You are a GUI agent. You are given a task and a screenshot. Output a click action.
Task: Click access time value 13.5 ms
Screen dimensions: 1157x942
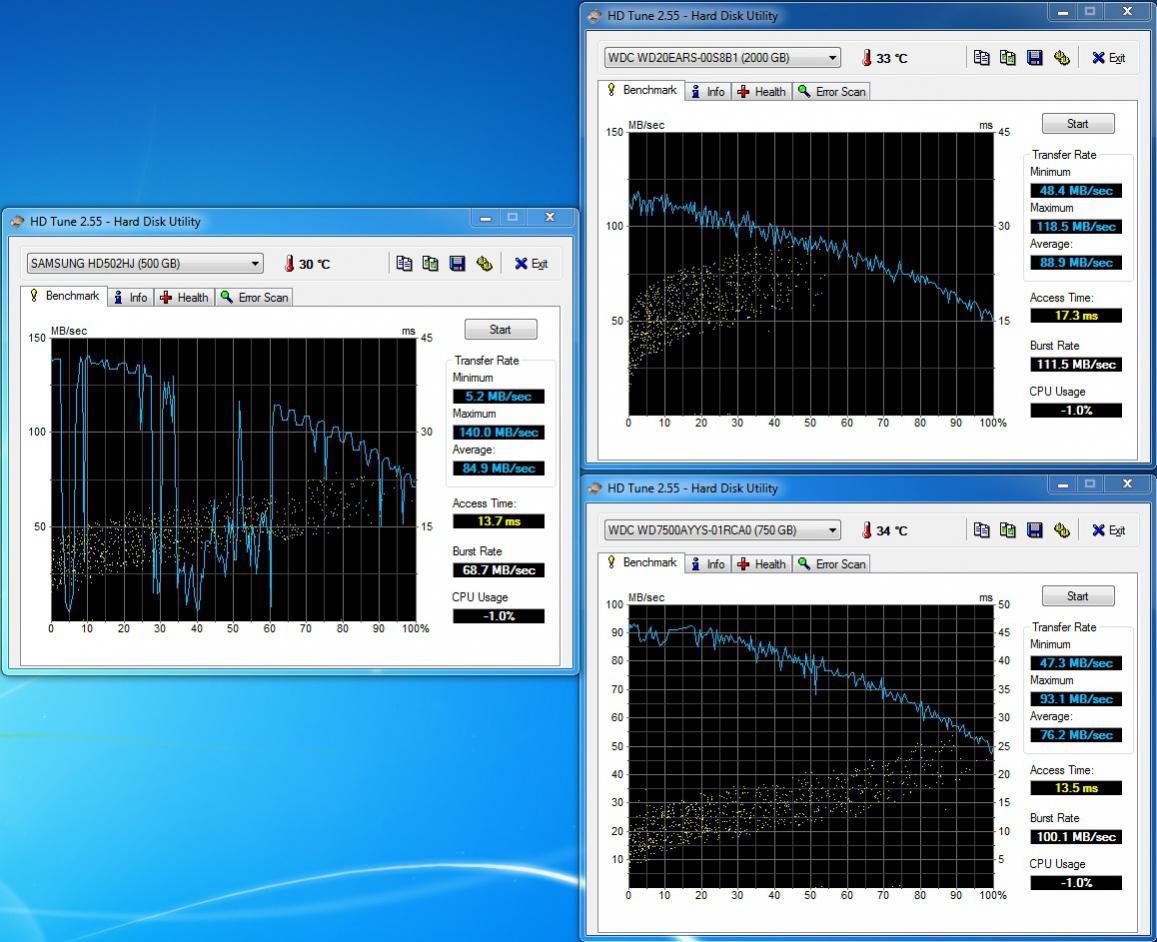(1077, 788)
